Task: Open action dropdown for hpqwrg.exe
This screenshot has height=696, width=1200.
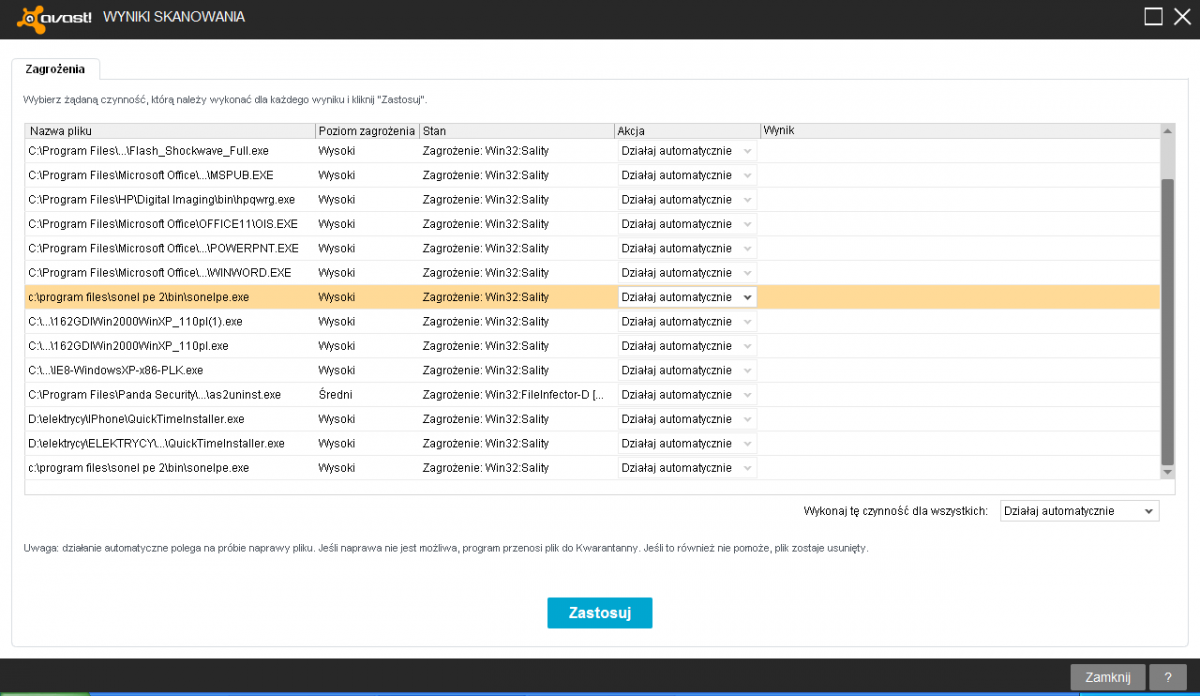Action: (x=687, y=199)
